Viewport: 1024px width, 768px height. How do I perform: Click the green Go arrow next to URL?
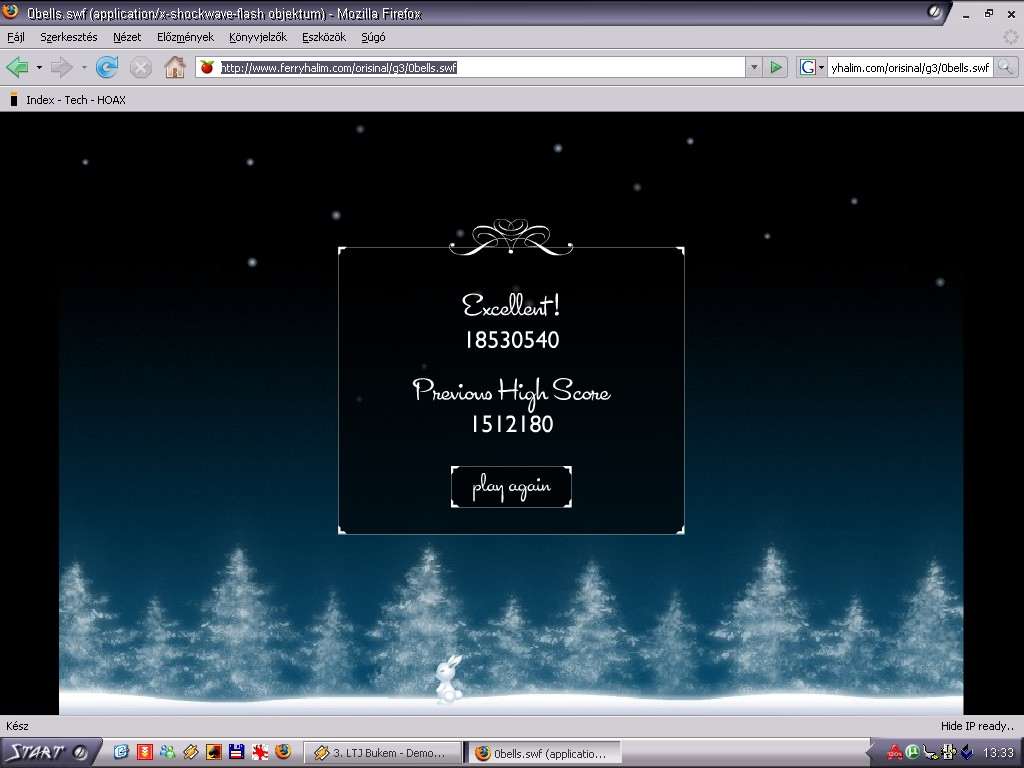[775, 67]
